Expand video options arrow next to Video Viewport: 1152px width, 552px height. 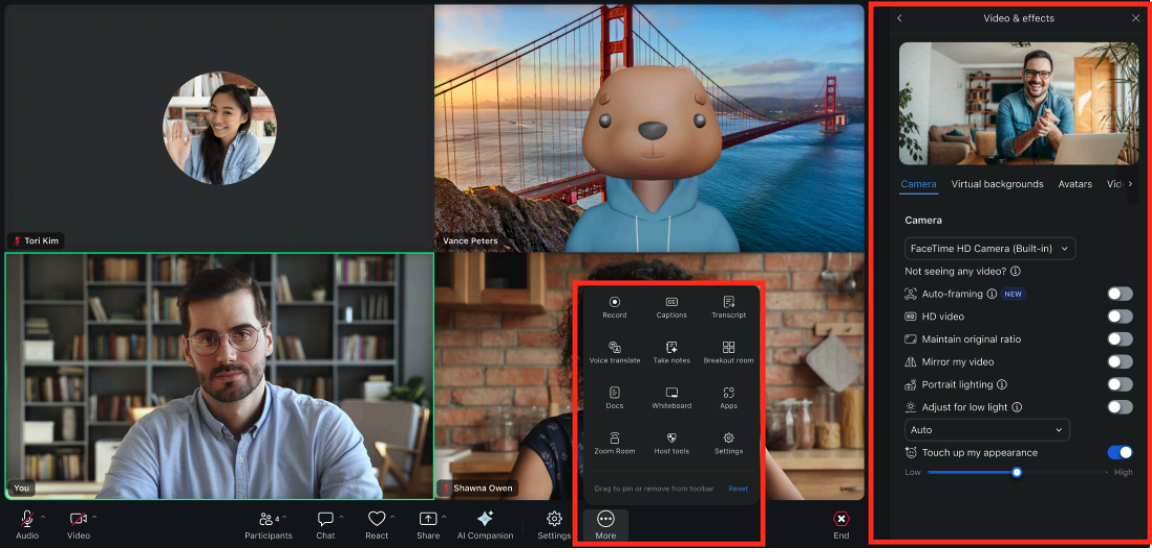pyautogui.click(x=94, y=517)
